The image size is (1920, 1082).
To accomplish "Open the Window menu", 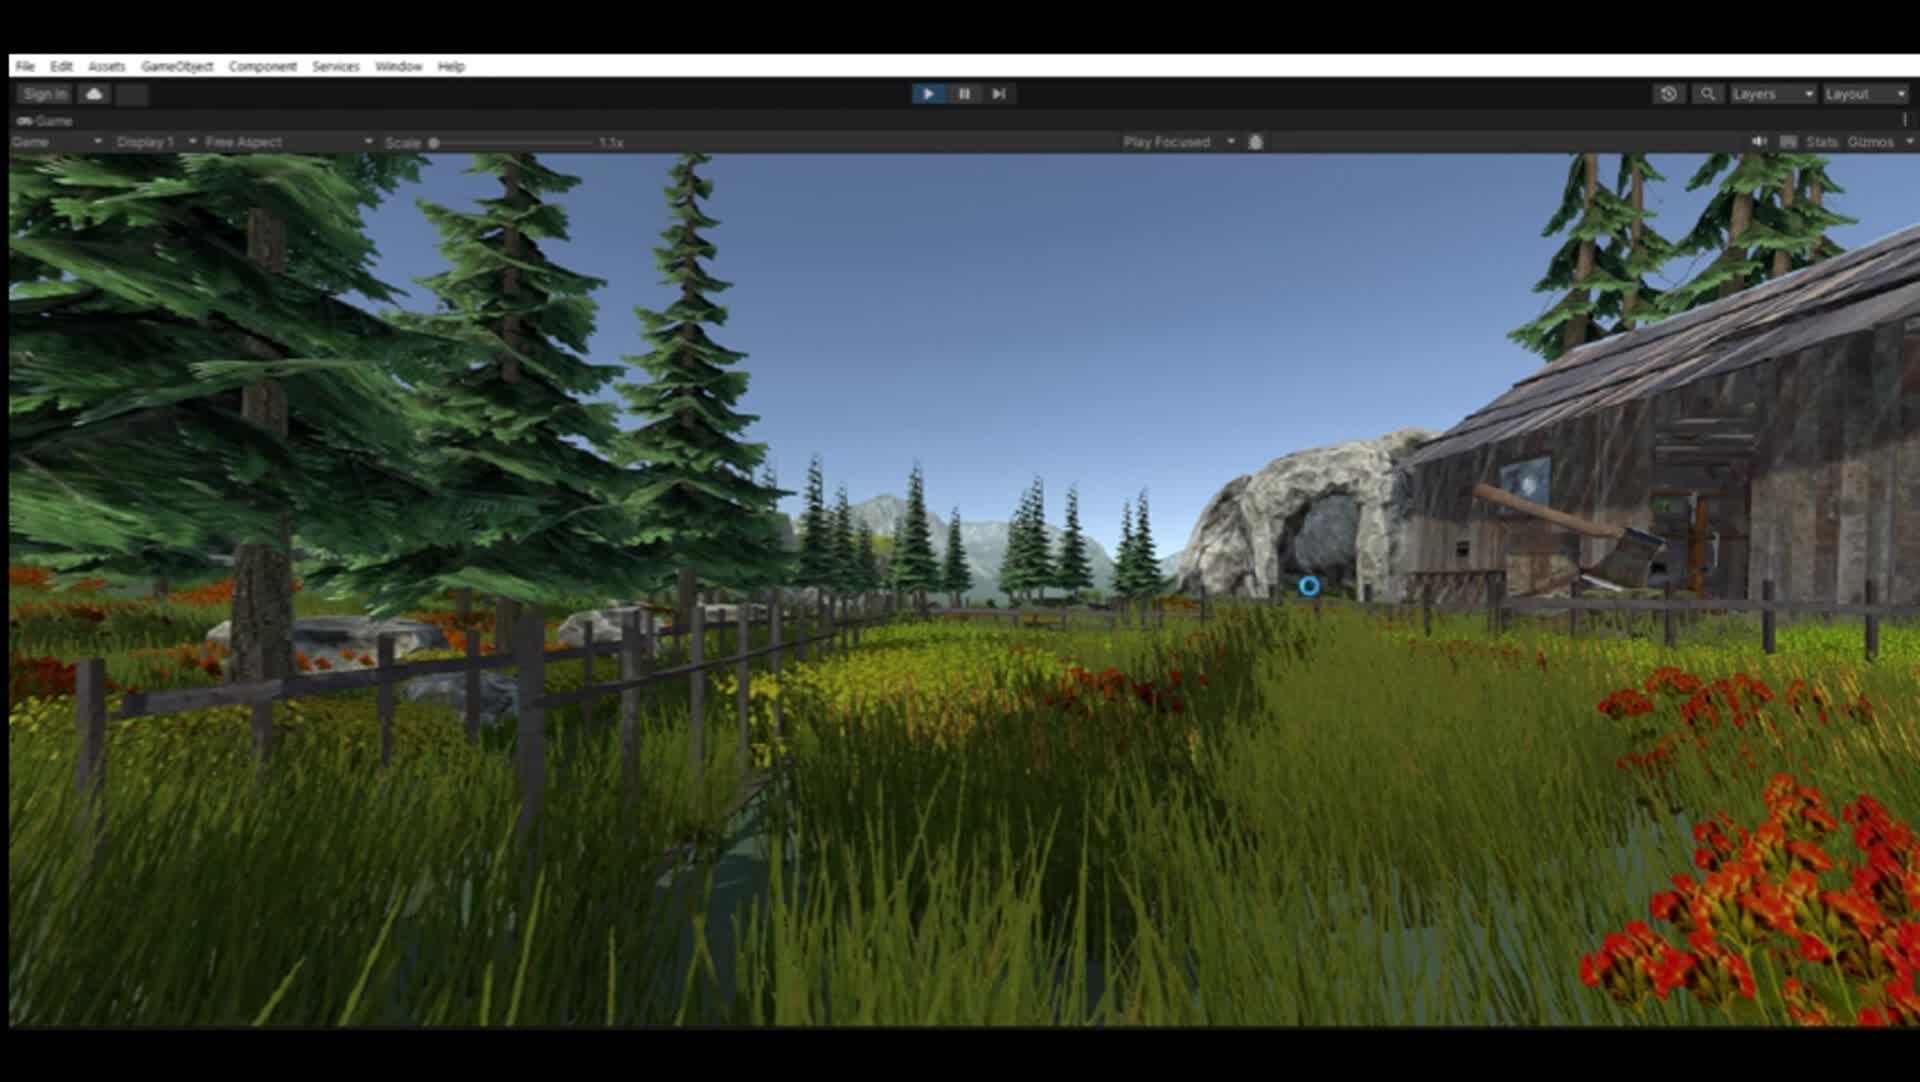I will (x=397, y=66).
